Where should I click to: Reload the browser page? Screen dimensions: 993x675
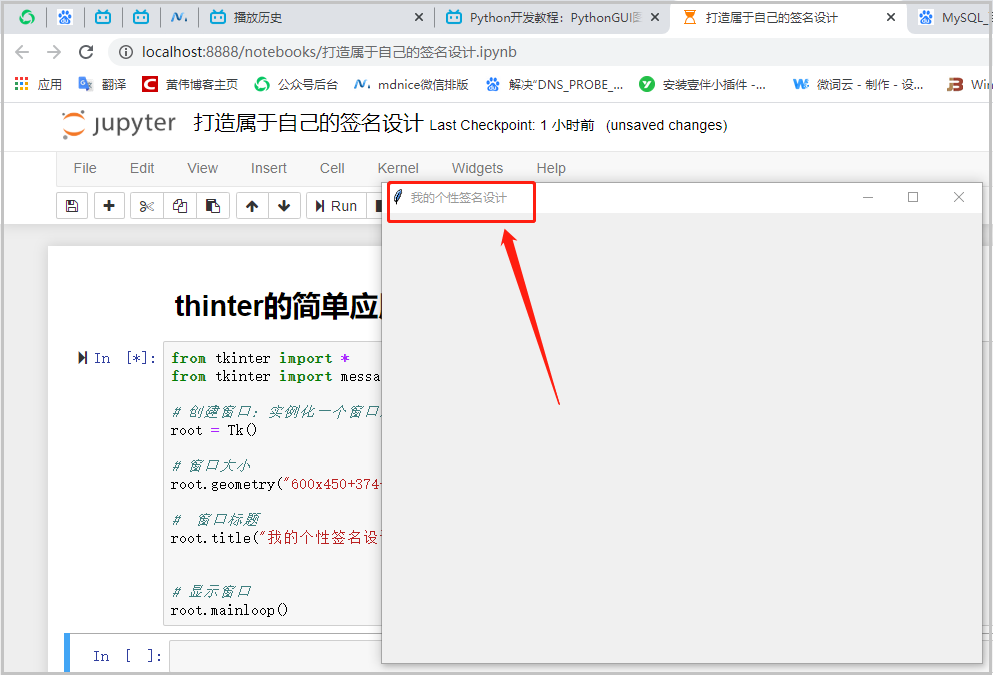coord(86,52)
